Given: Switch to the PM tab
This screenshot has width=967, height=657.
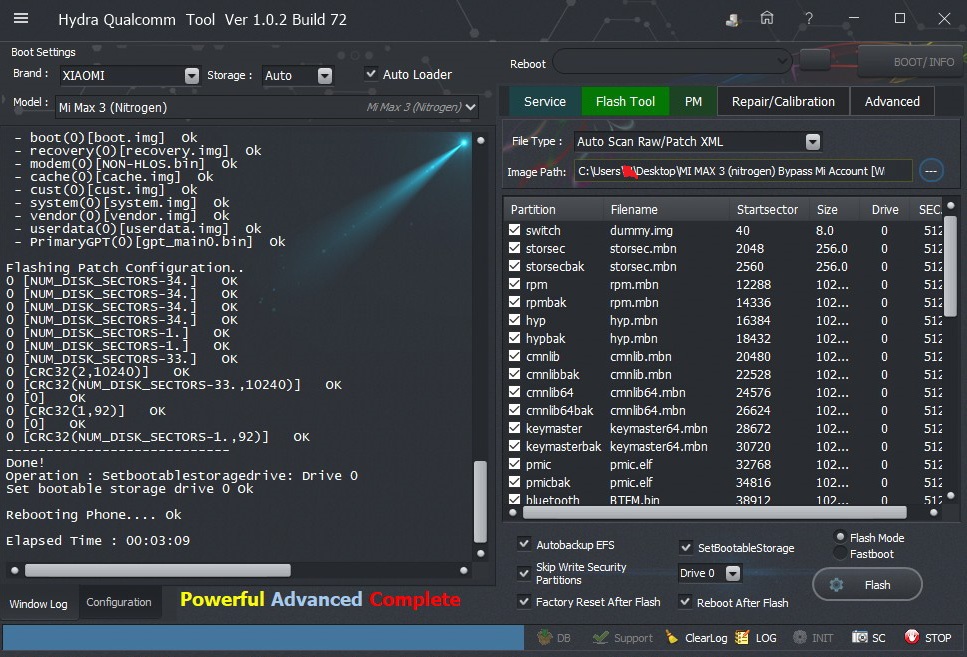Looking at the screenshot, I should [693, 101].
